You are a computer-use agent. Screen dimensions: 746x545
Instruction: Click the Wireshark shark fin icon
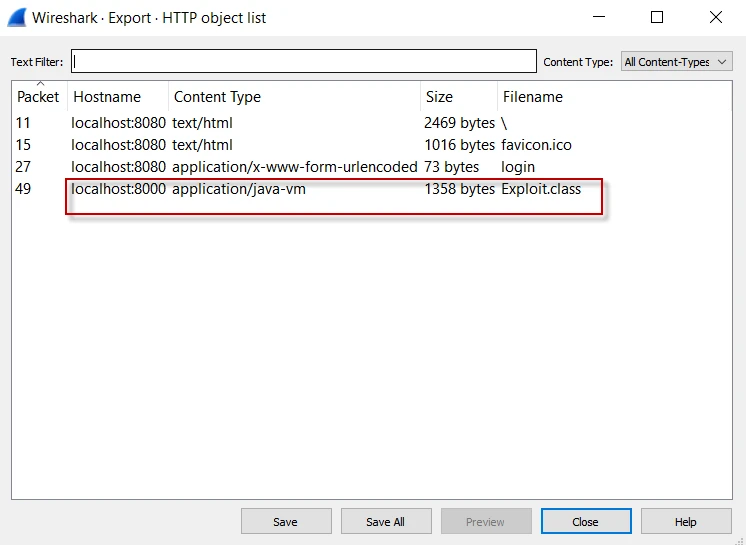coord(16,17)
